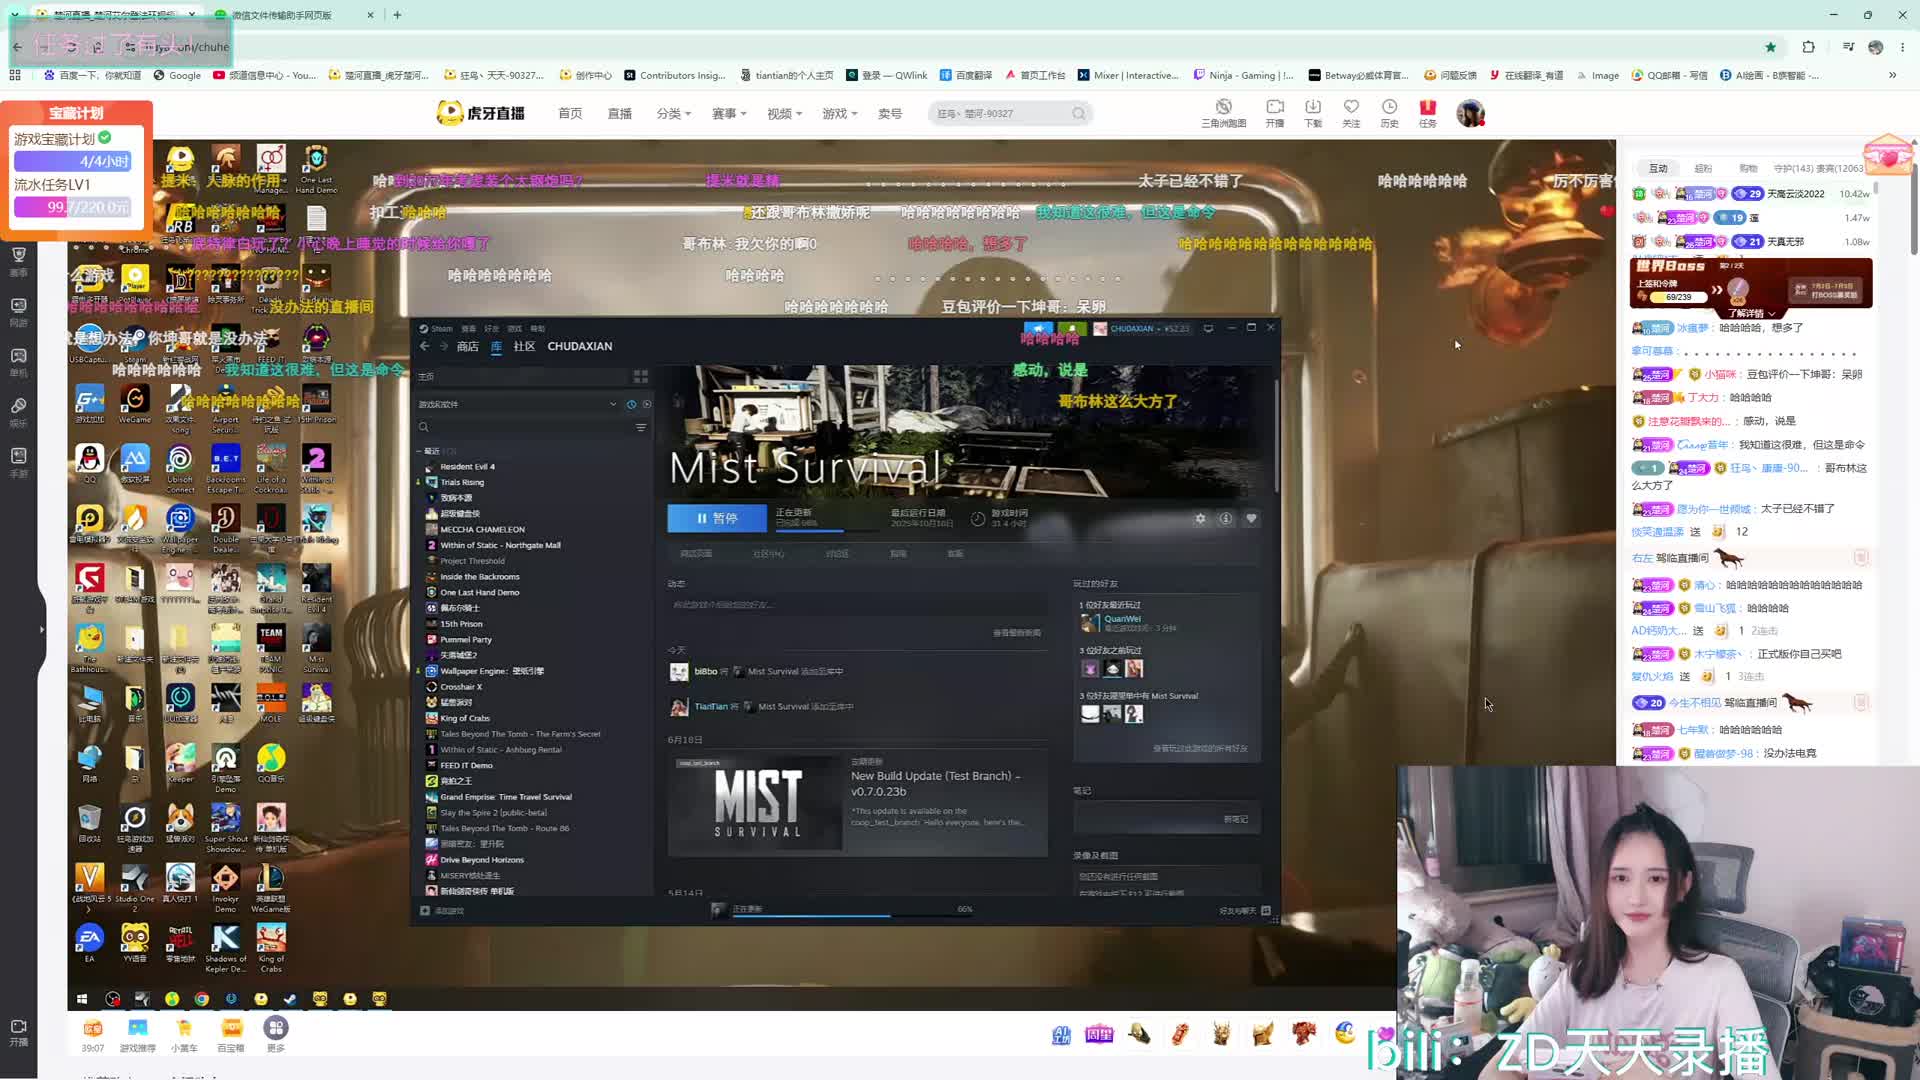Expand the 赛事 dropdown in Huya navigation

tap(729, 114)
